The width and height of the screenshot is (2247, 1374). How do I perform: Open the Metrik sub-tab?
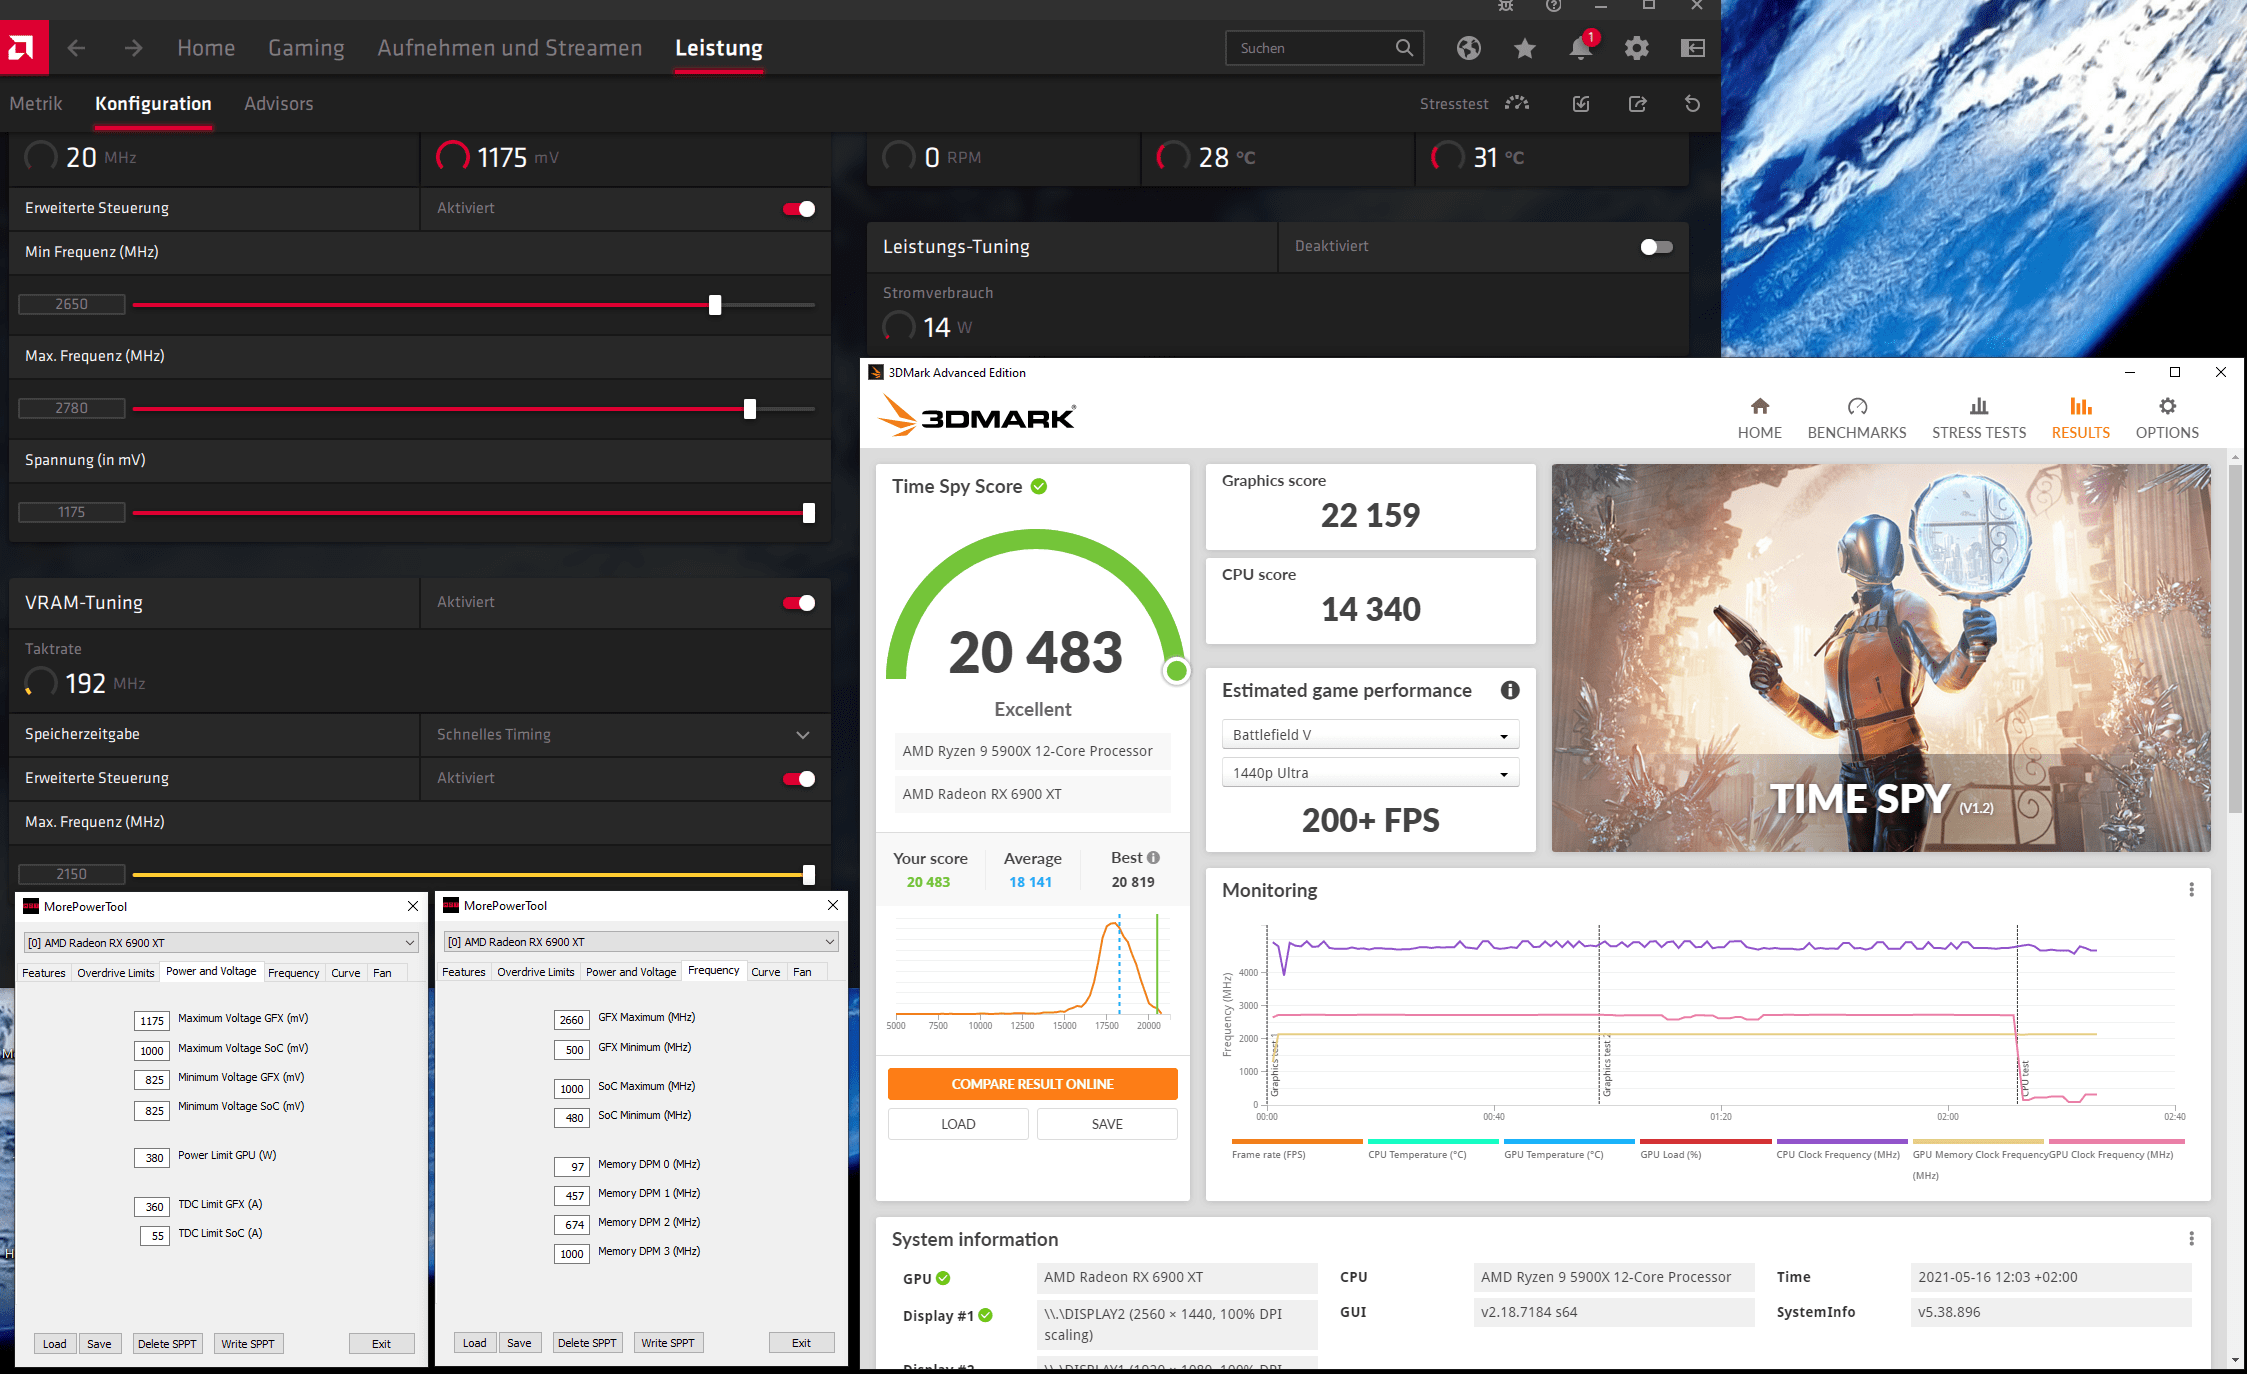[x=36, y=104]
